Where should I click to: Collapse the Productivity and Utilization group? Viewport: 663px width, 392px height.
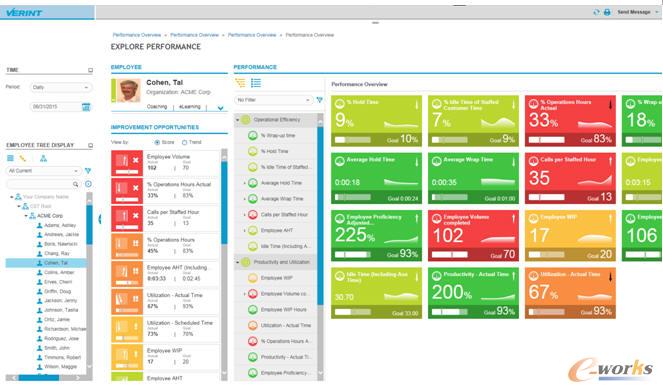click(x=237, y=263)
